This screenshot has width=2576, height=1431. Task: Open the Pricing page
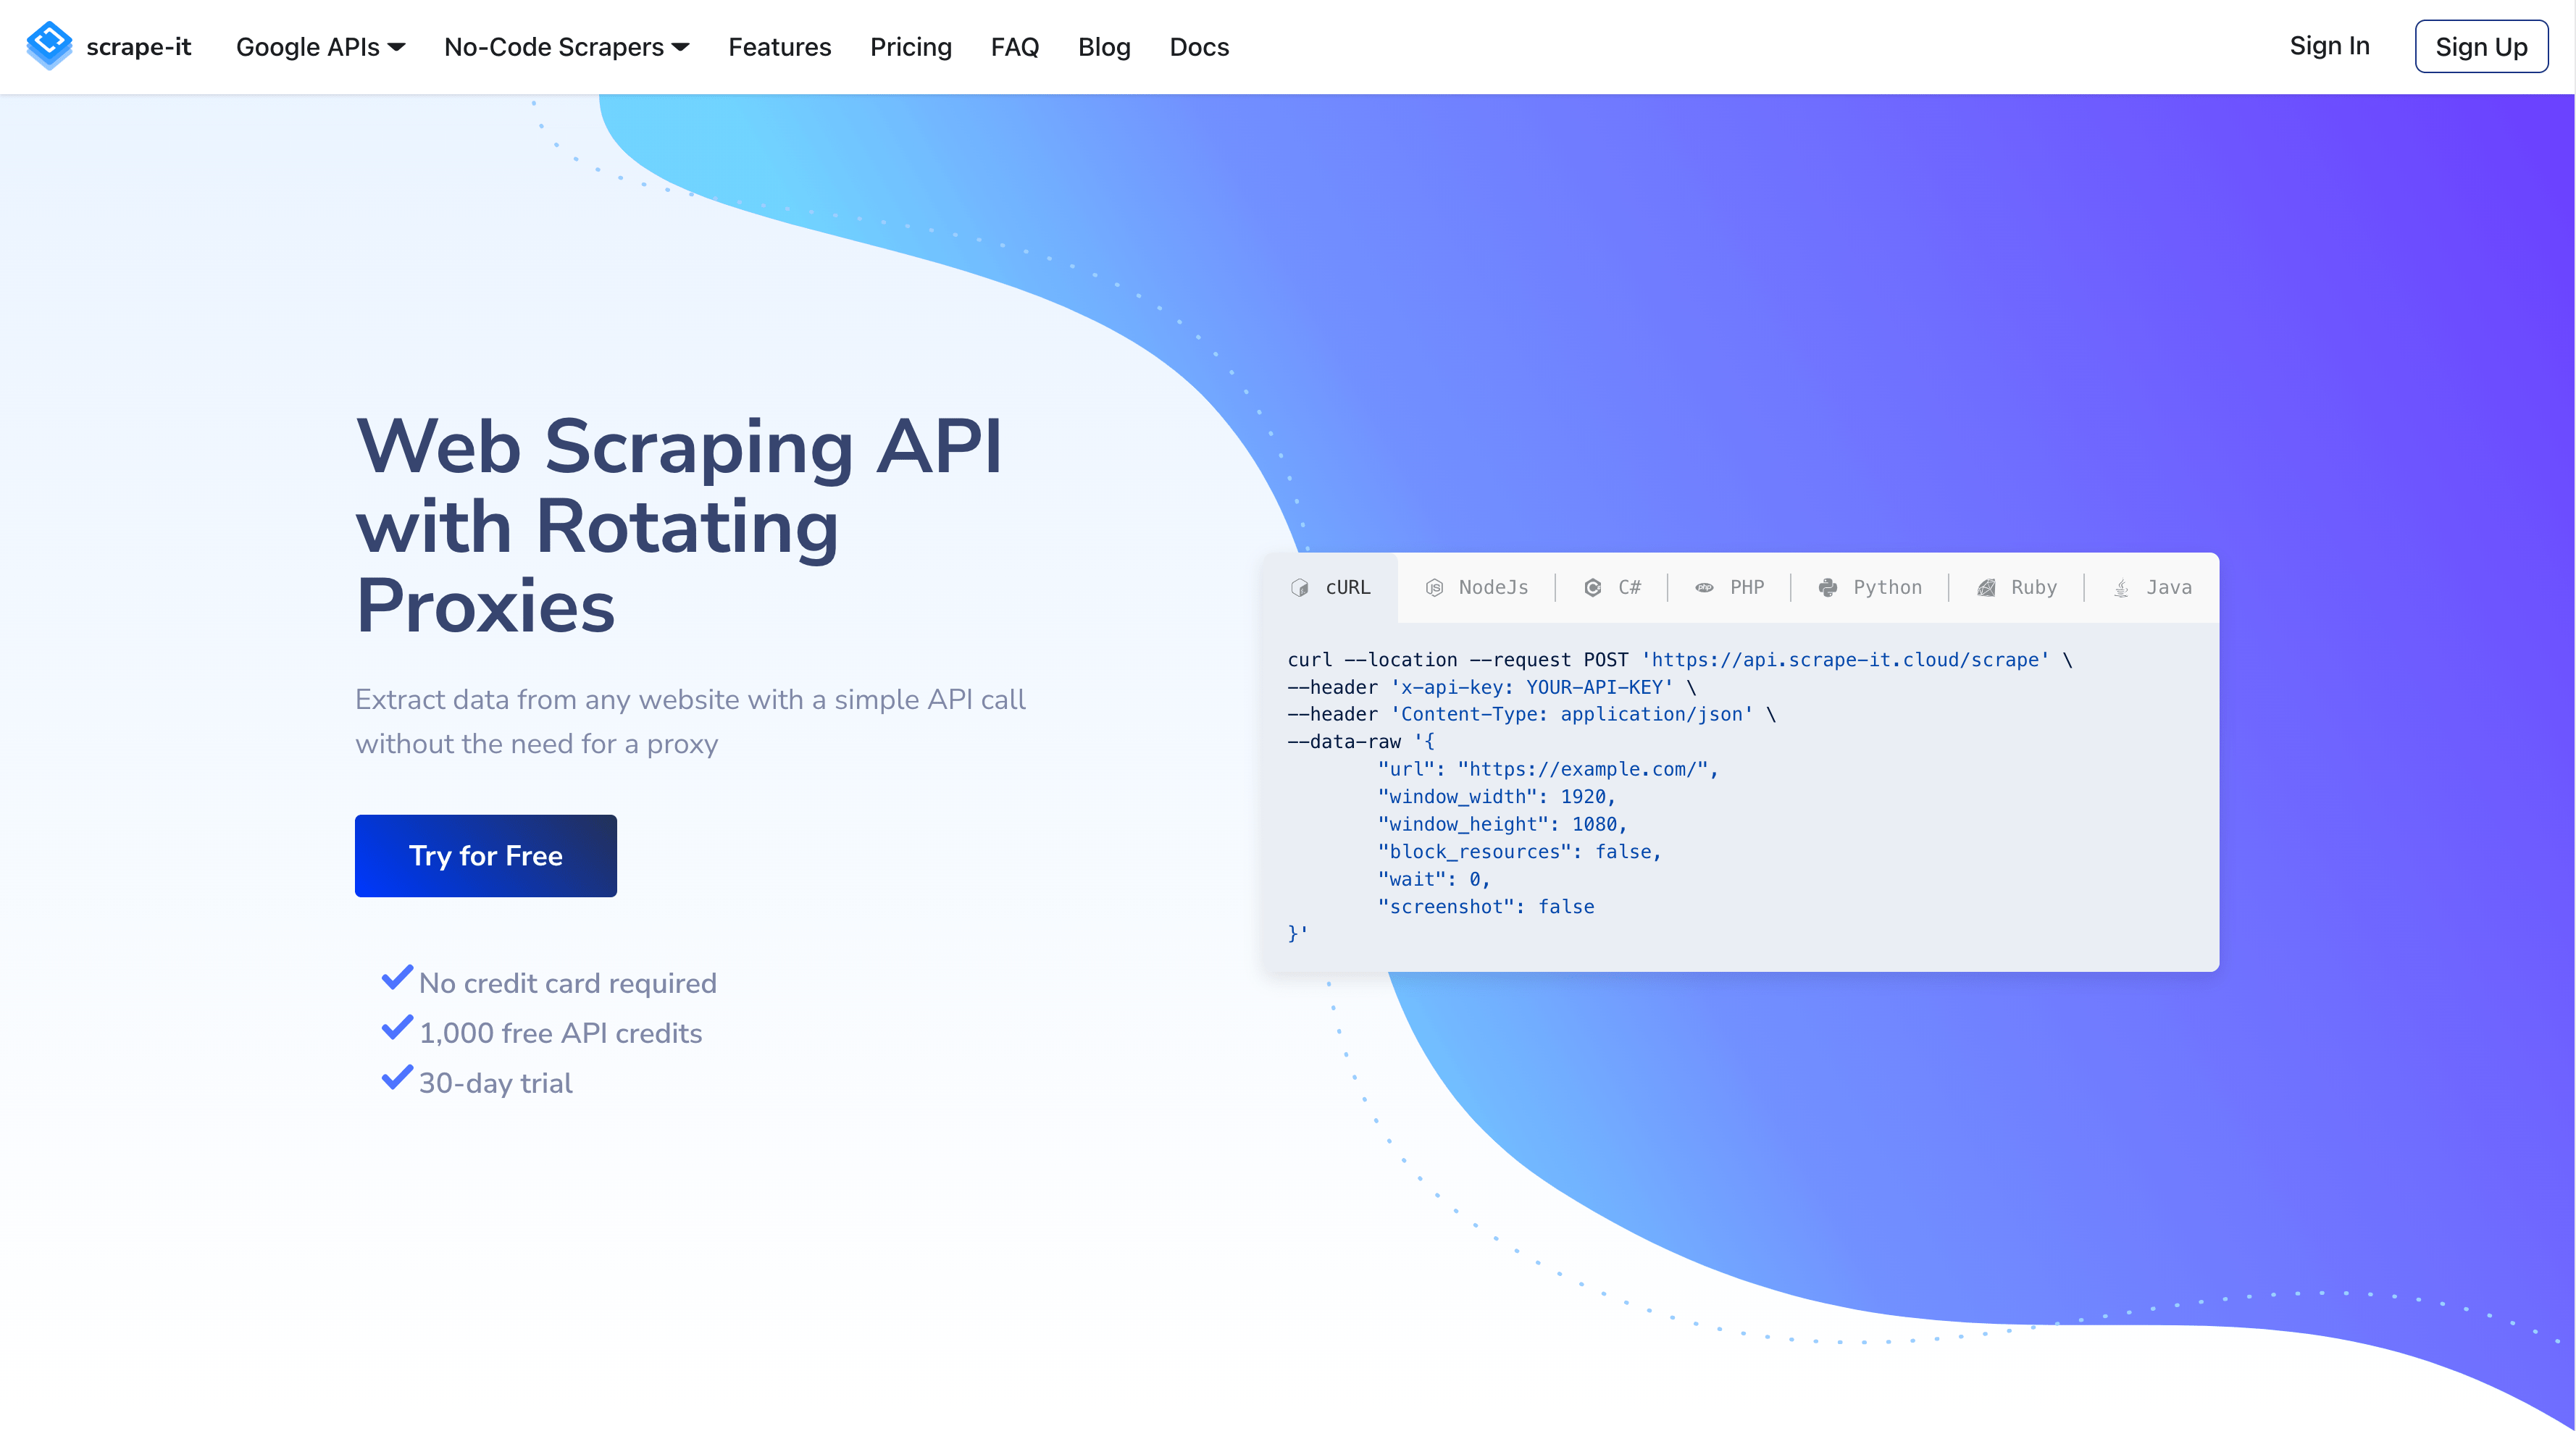pyautogui.click(x=910, y=47)
